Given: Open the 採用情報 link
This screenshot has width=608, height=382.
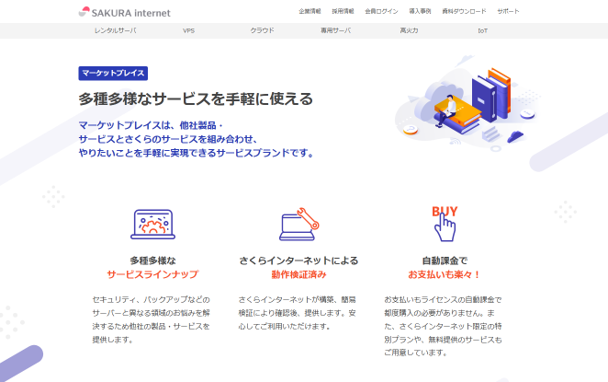Looking at the screenshot, I should [x=343, y=11].
